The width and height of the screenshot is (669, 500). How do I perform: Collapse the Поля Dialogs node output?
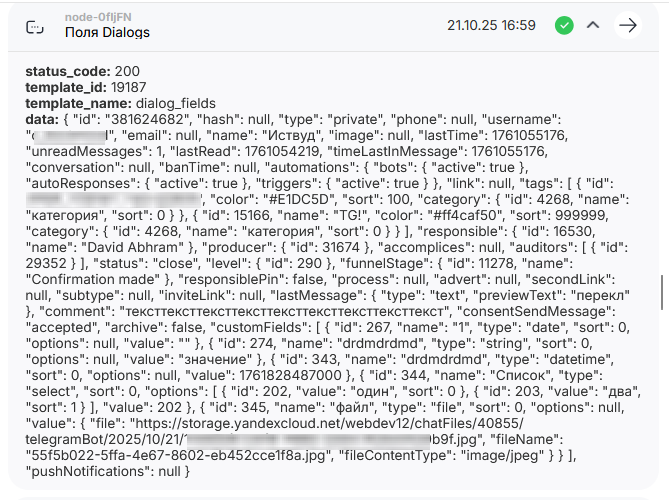[593, 26]
